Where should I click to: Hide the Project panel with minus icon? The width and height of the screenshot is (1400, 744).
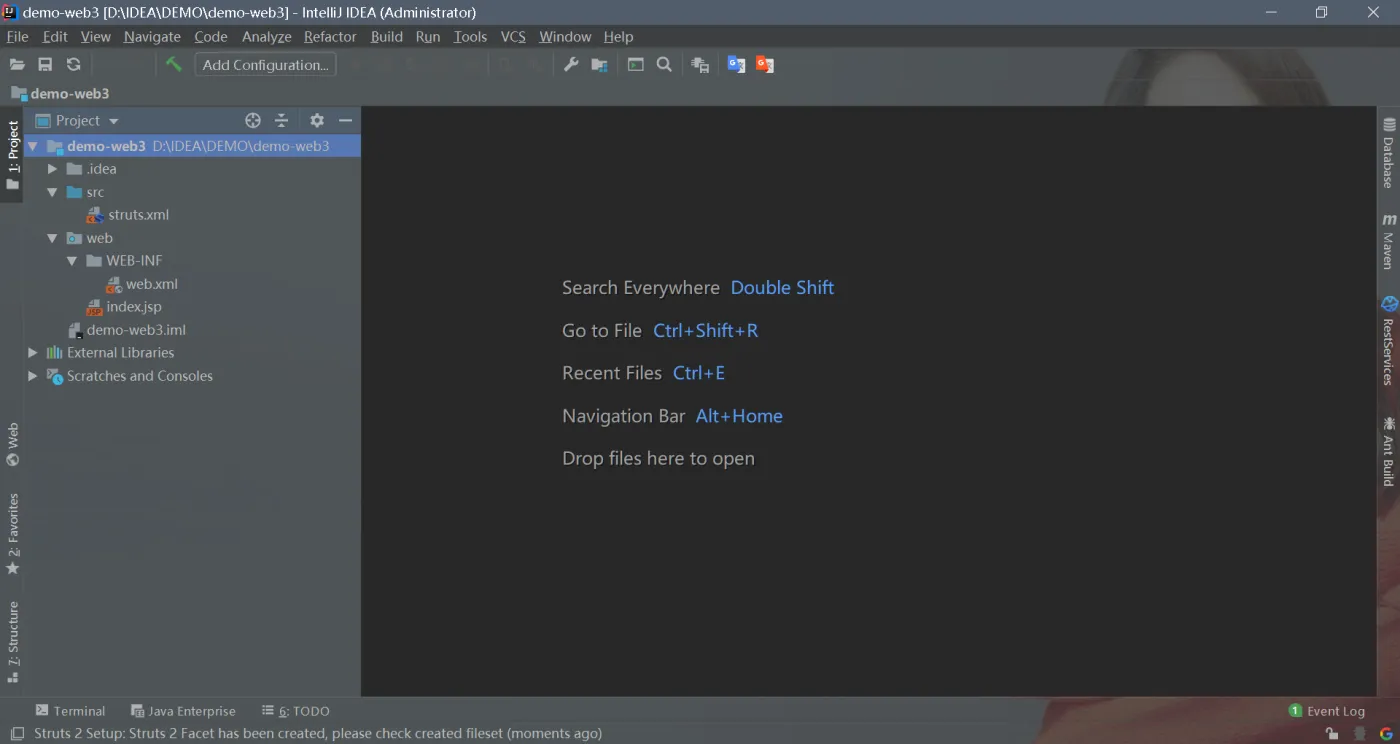[346, 120]
